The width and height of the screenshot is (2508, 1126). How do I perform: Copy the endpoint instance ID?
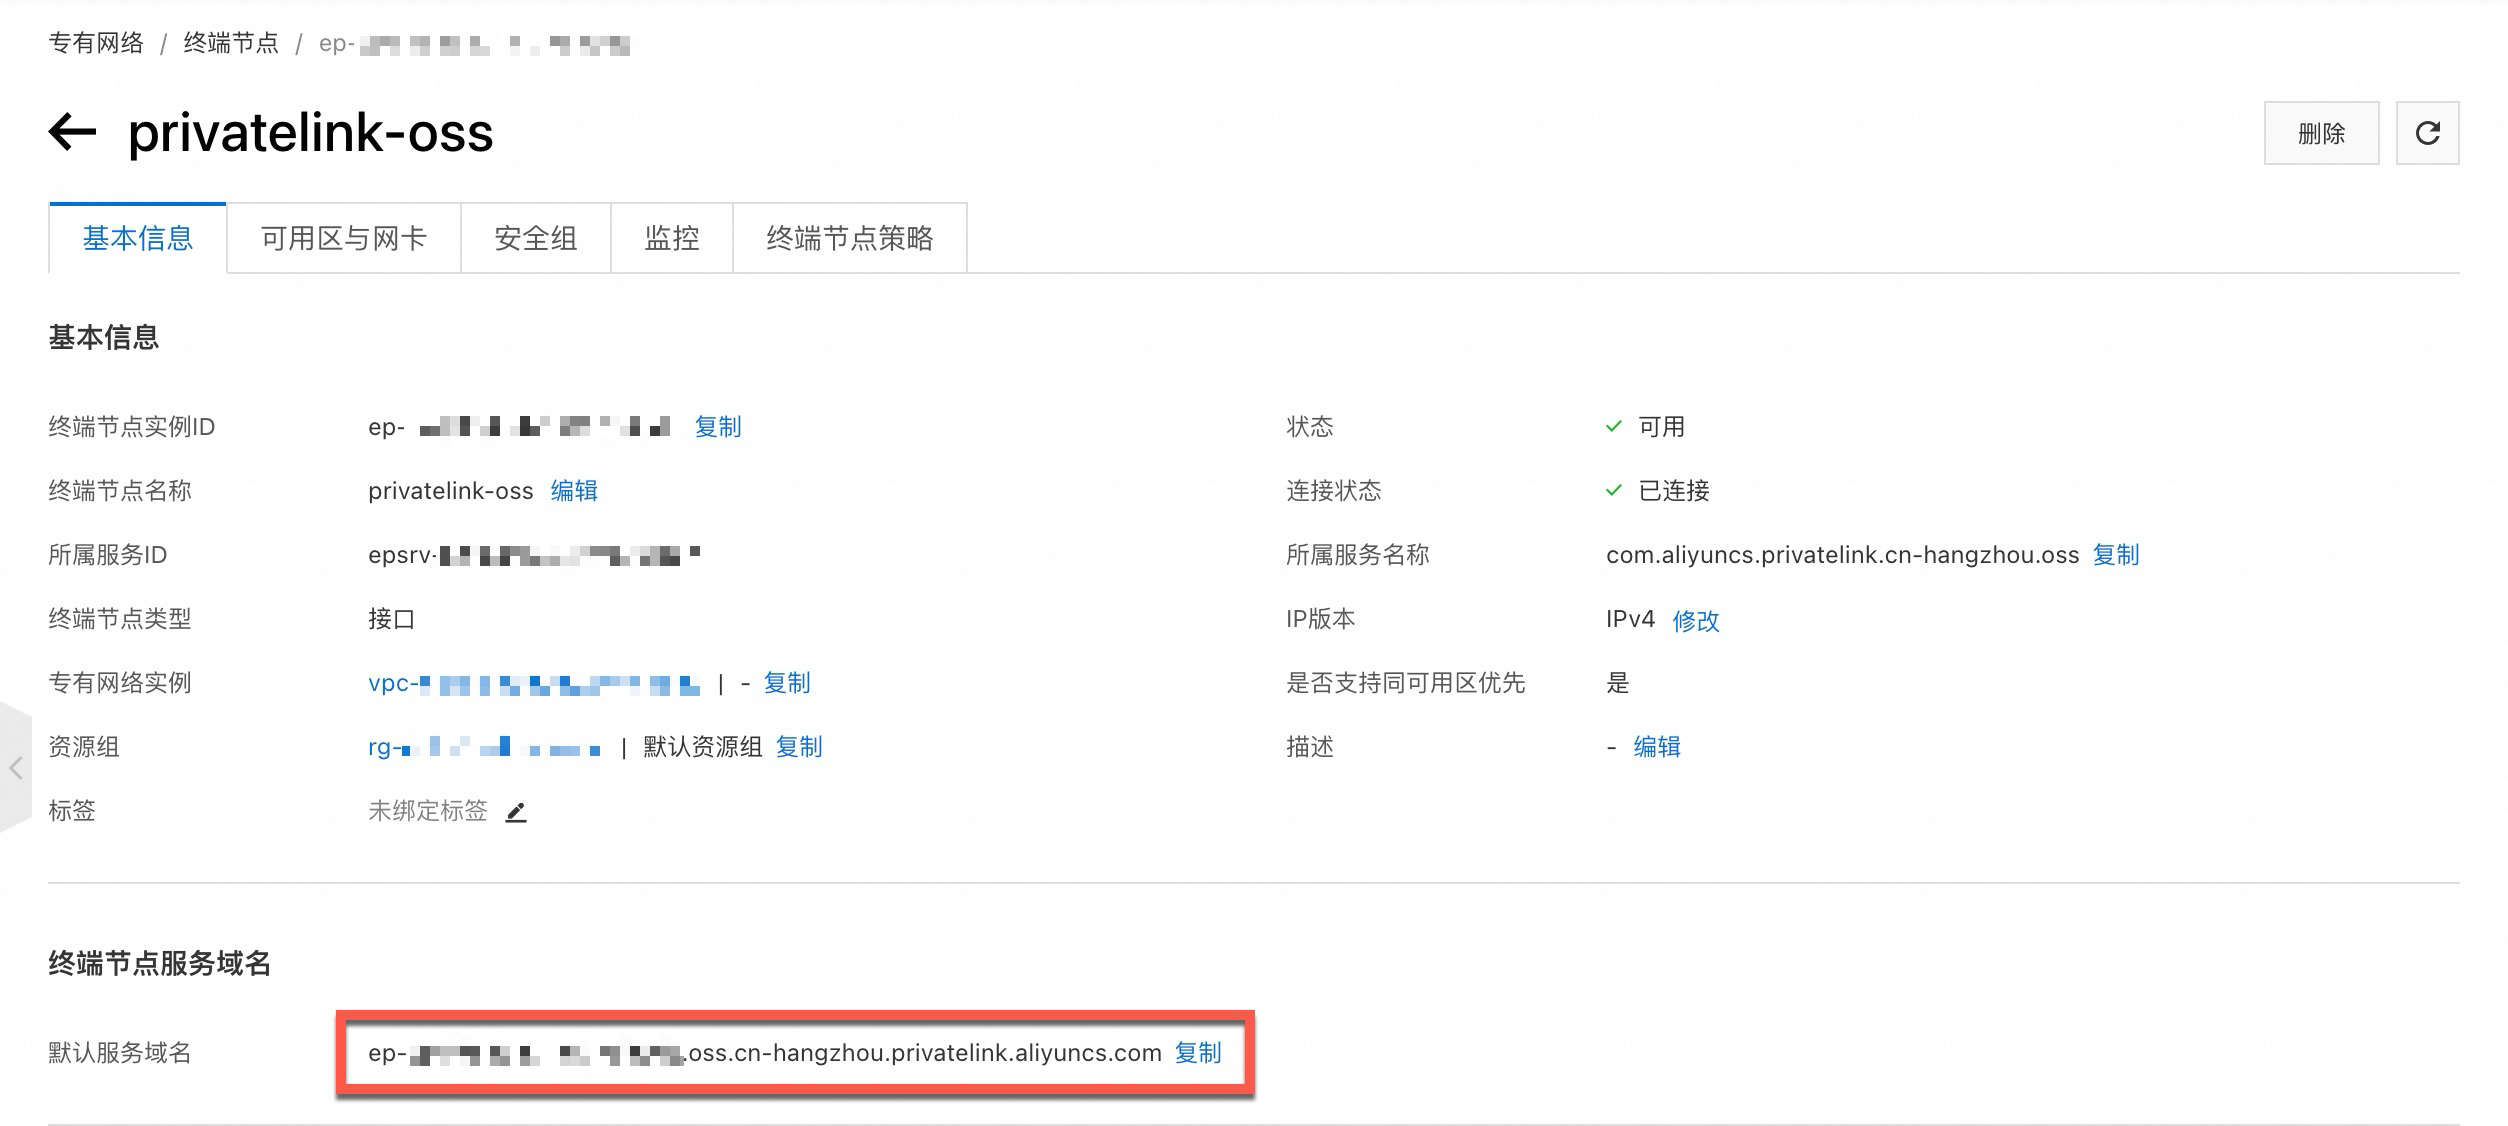tap(717, 427)
